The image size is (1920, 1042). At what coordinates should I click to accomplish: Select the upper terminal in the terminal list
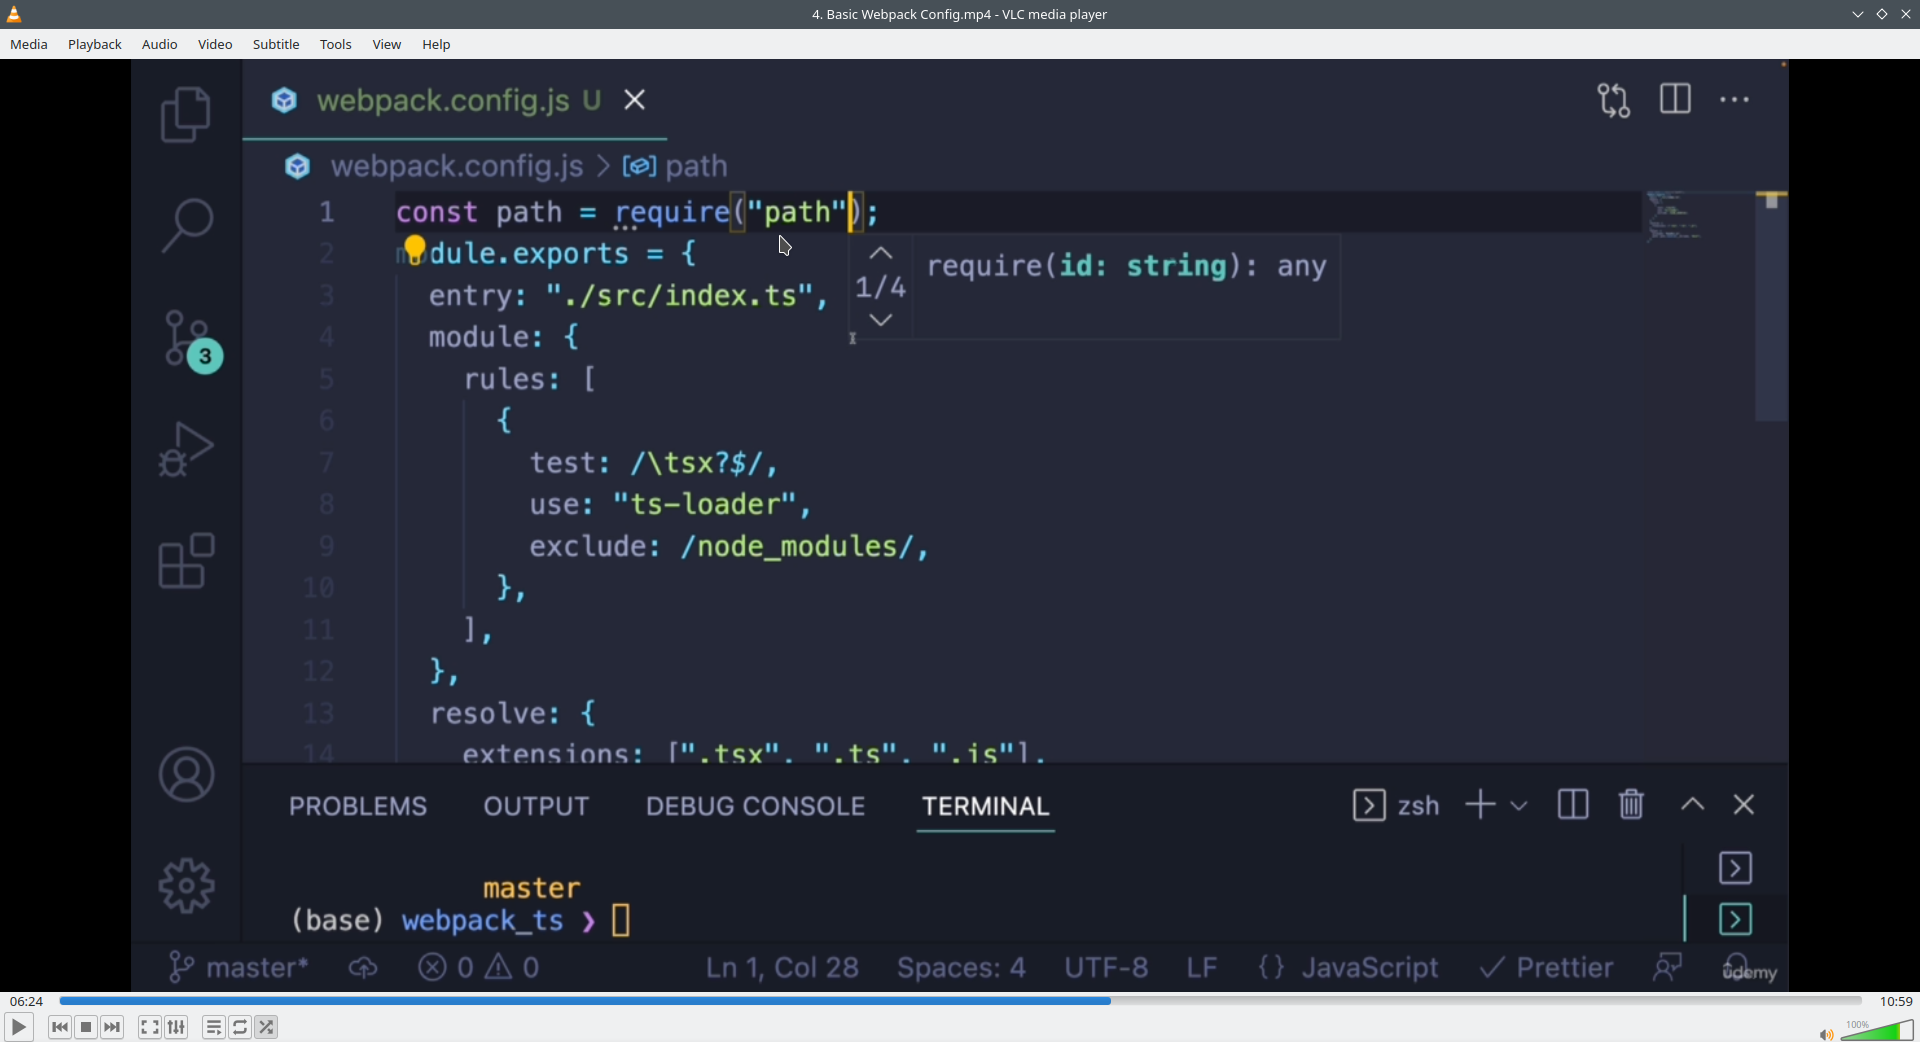coord(1736,868)
